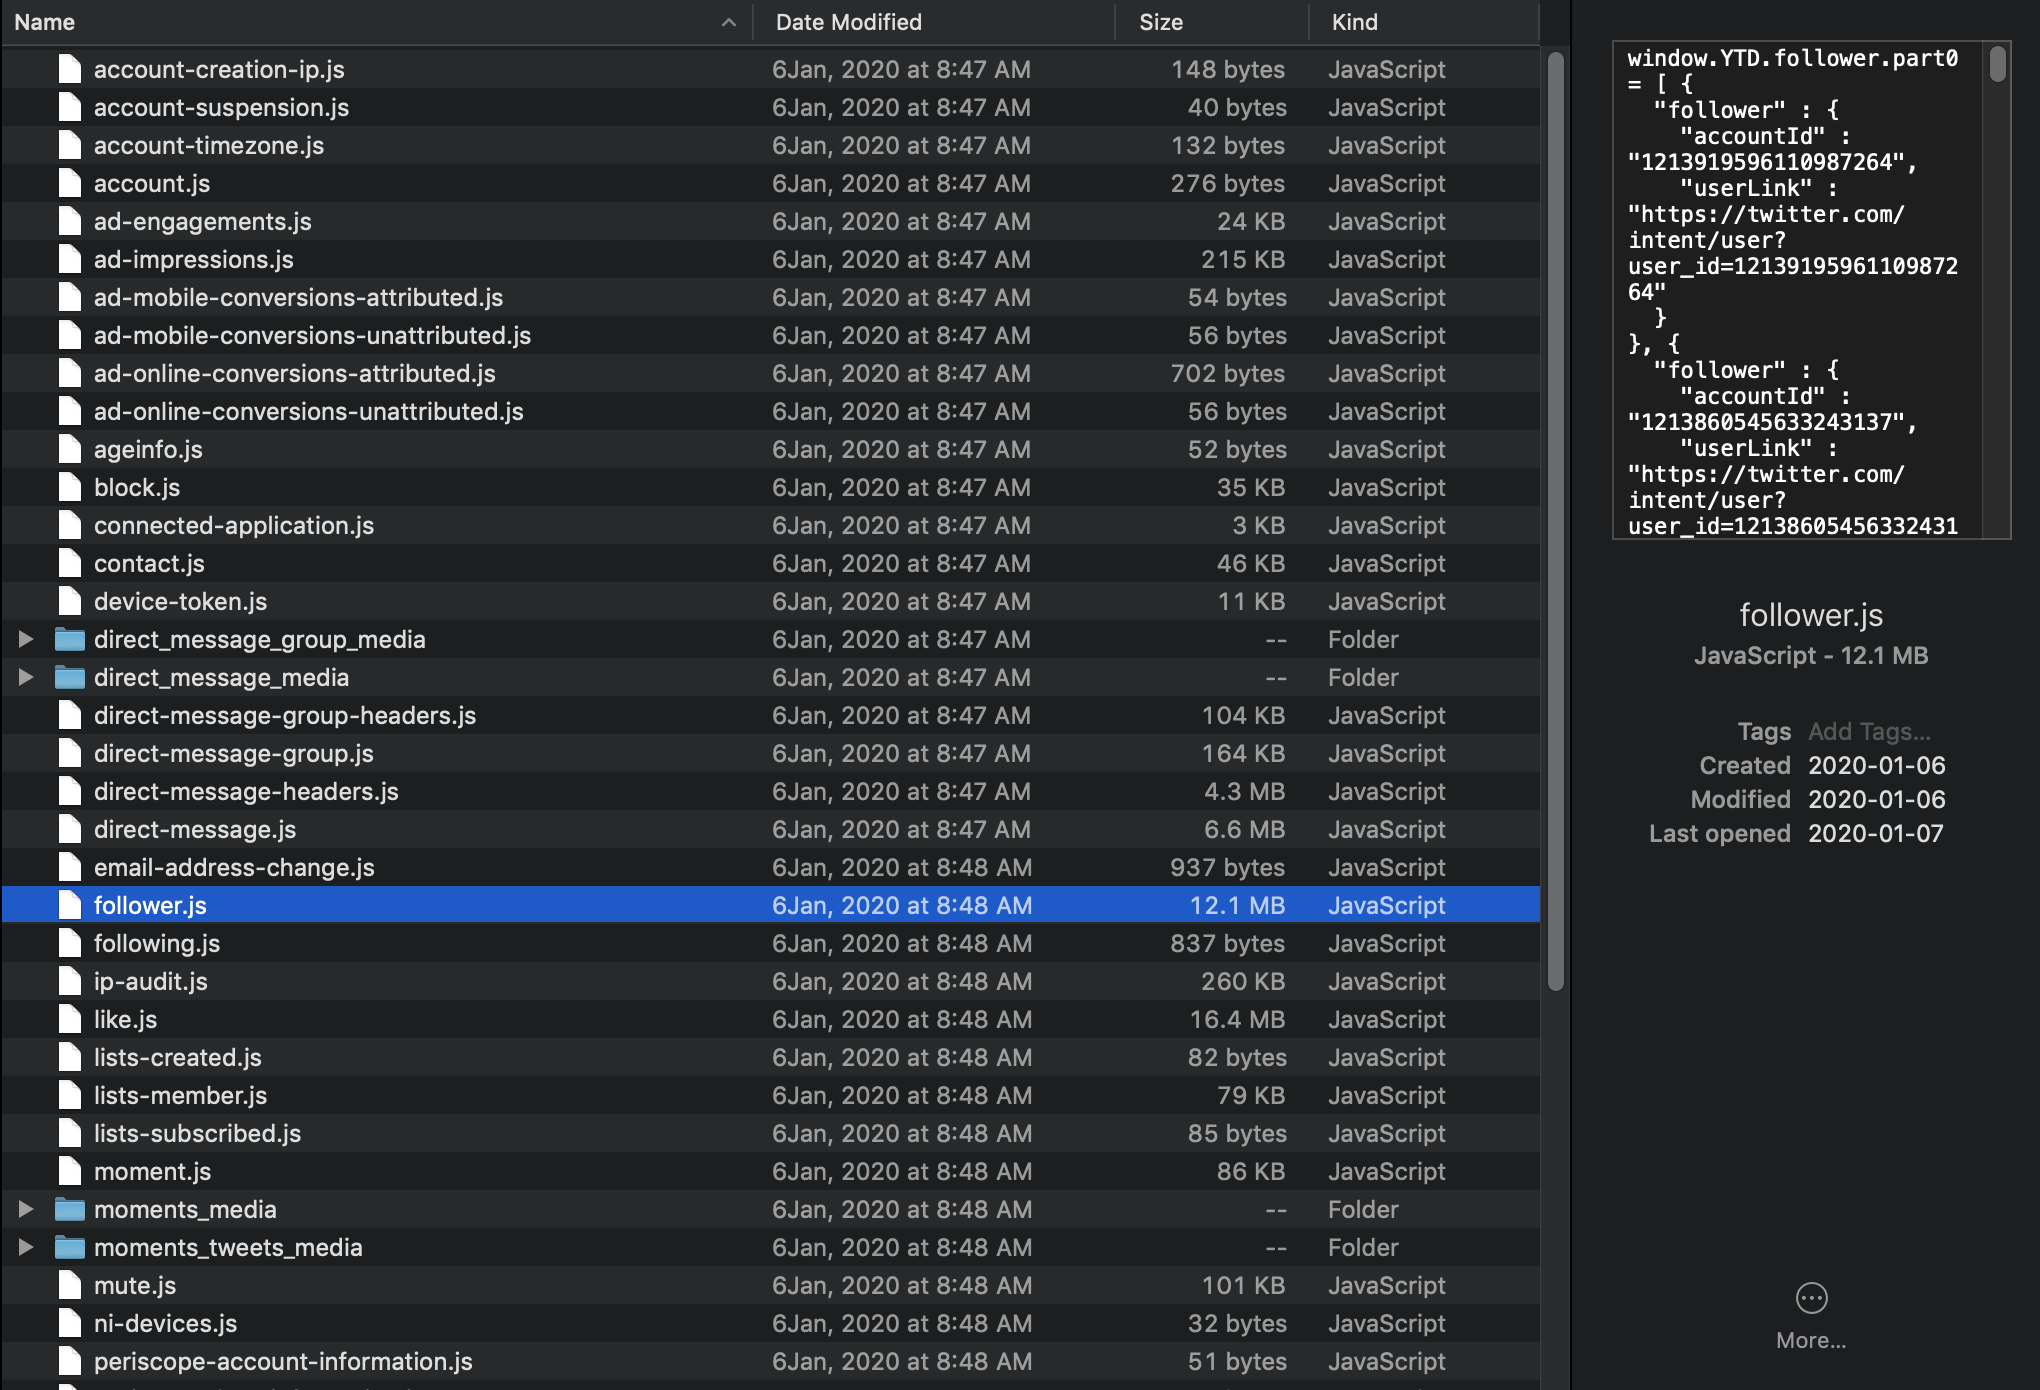Click the account.js document icon
The width and height of the screenshot is (2040, 1390).
[x=69, y=183]
